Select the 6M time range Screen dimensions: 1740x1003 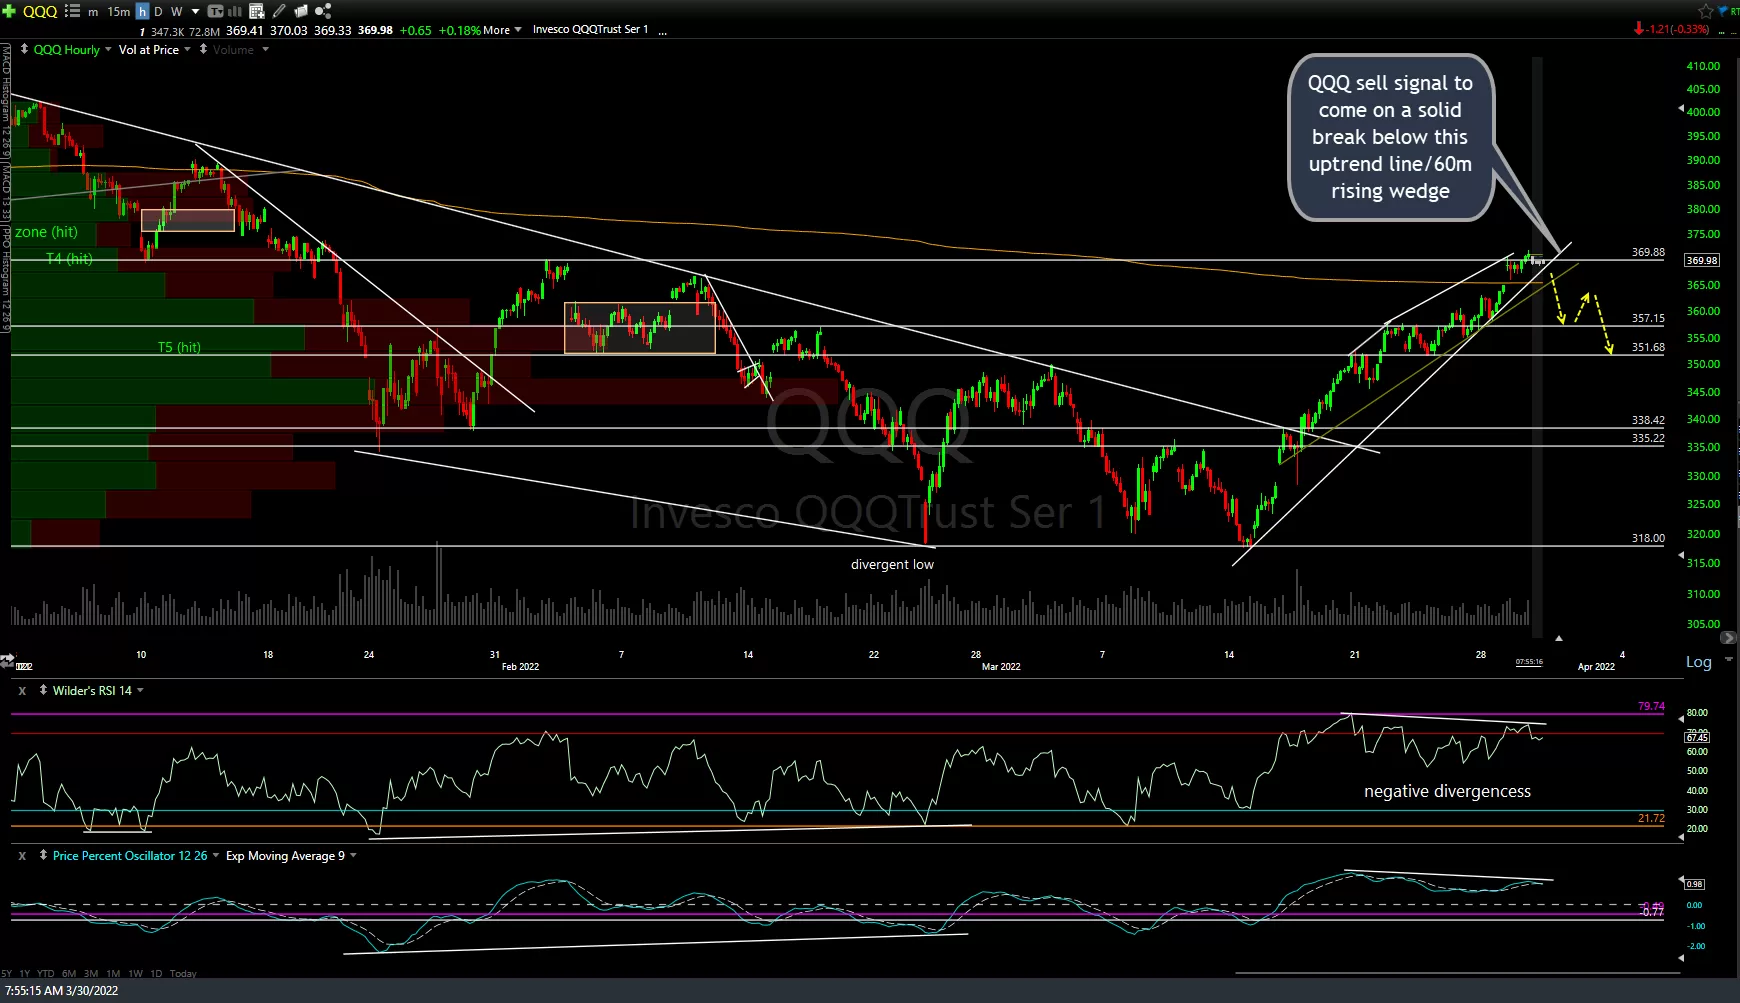(x=69, y=974)
